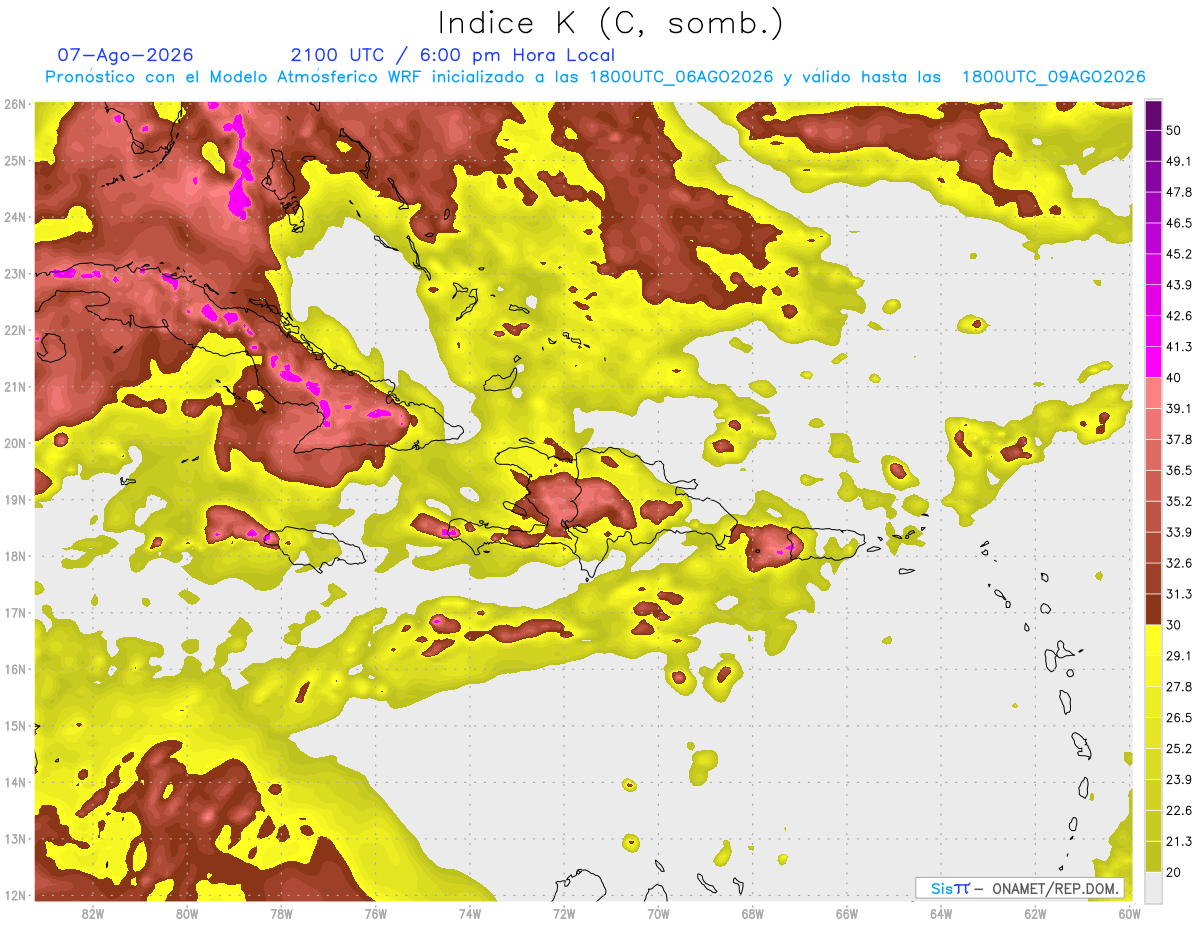Screen dimensions: 1200x927
Task: Click the longitude label '66W'
Action: (847, 913)
